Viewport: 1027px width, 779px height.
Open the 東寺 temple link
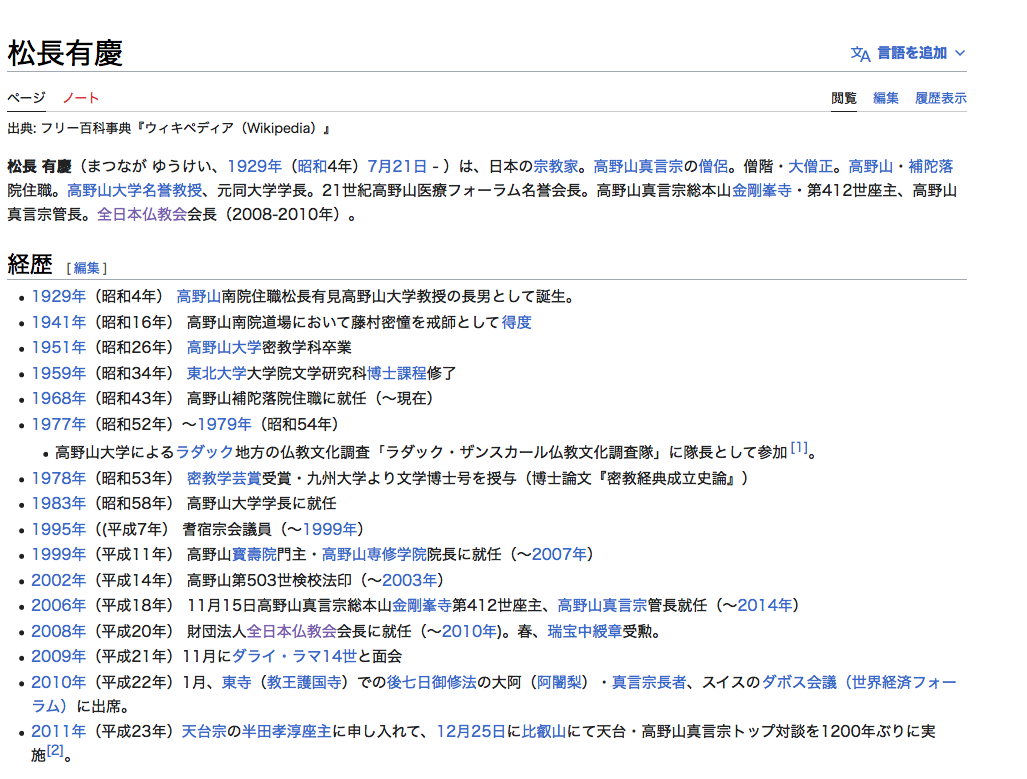click(x=236, y=683)
